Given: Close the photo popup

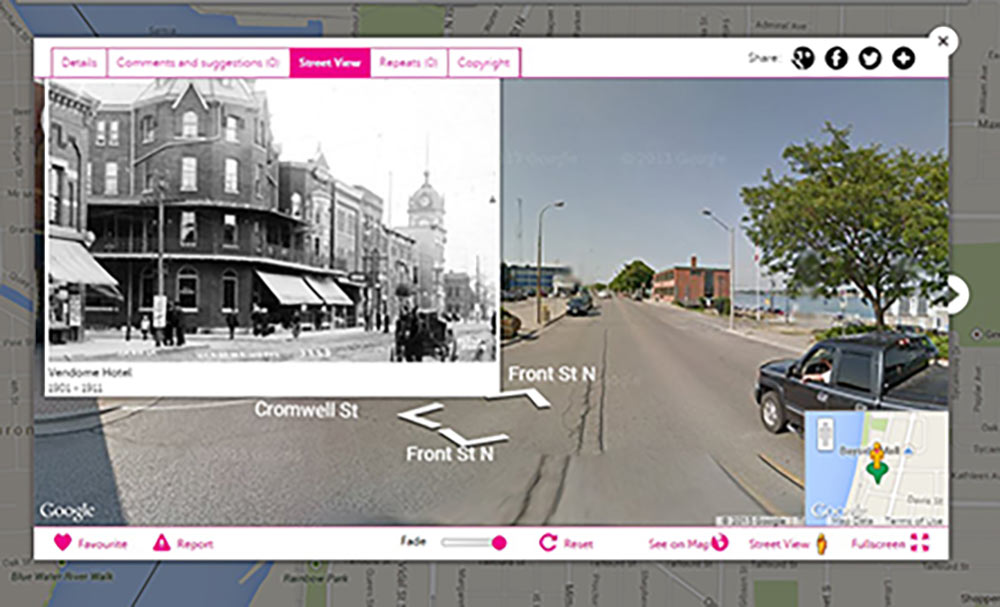Looking at the screenshot, I should click(943, 41).
